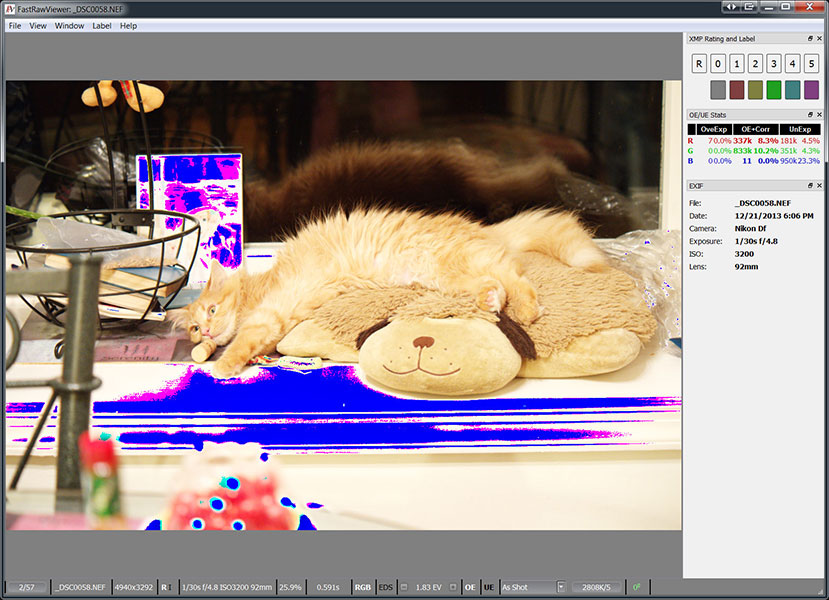This screenshot has height=600, width=829.
Task: Close the OE/UE Stats panel
Action: coord(820,115)
